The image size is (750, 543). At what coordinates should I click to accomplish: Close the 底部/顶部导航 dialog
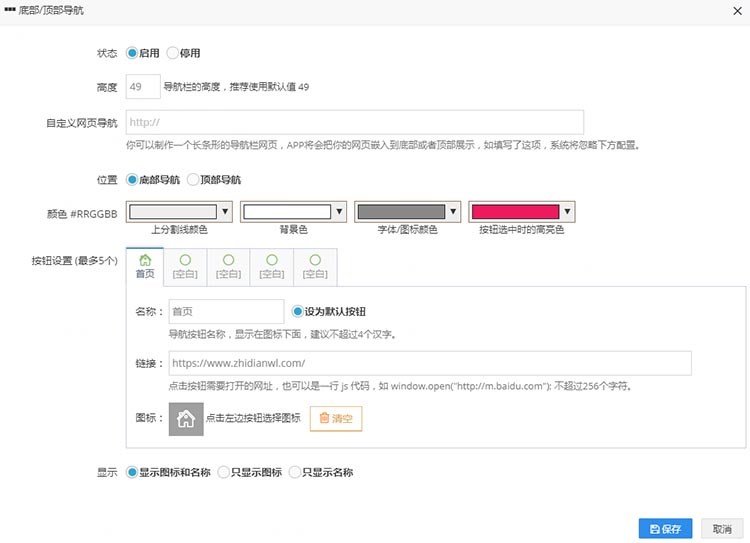738,11
